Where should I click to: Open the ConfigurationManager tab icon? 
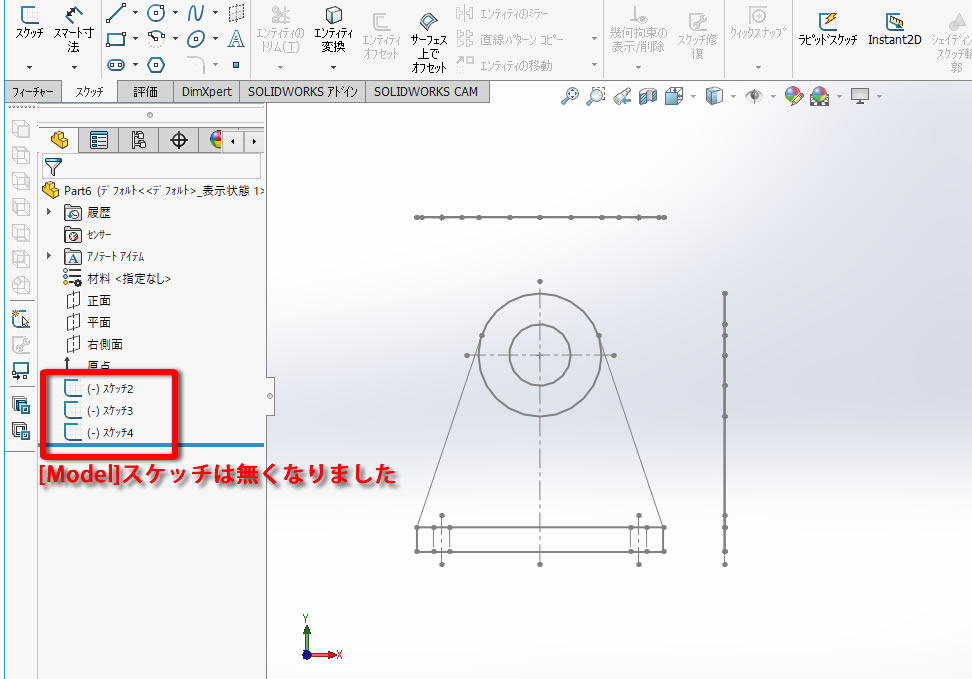point(138,140)
